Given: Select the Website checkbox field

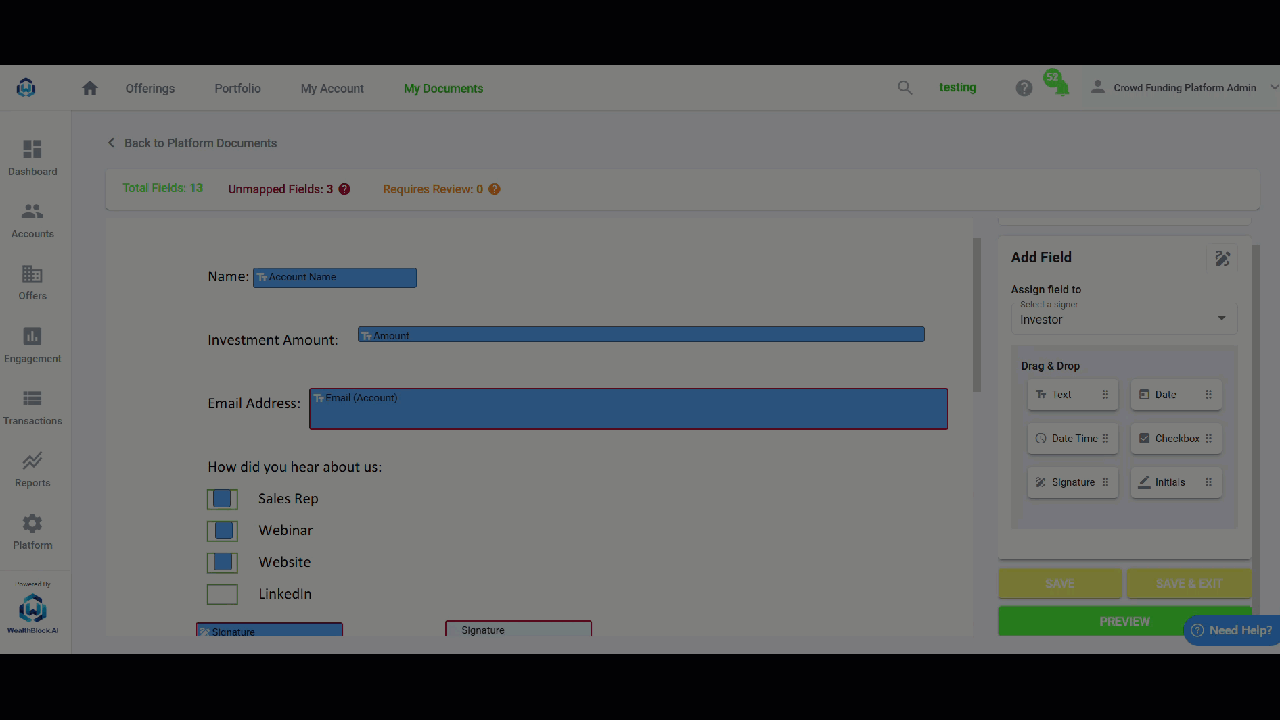Looking at the screenshot, I should (222, 563).
